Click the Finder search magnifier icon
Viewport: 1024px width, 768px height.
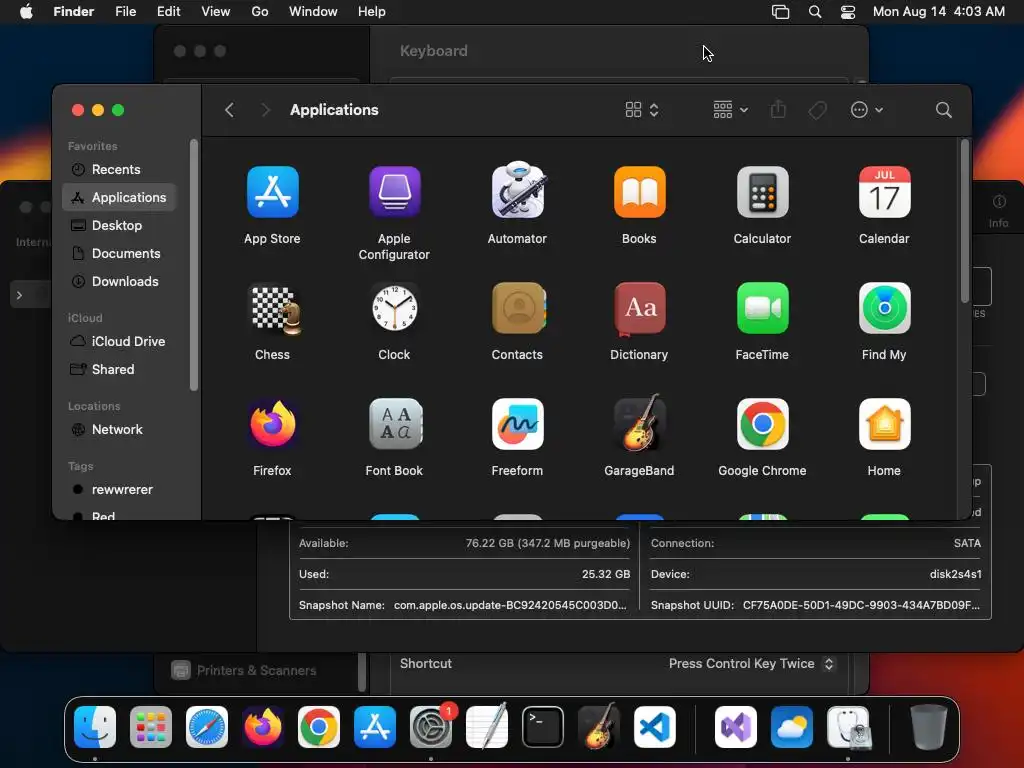[943, 110]
